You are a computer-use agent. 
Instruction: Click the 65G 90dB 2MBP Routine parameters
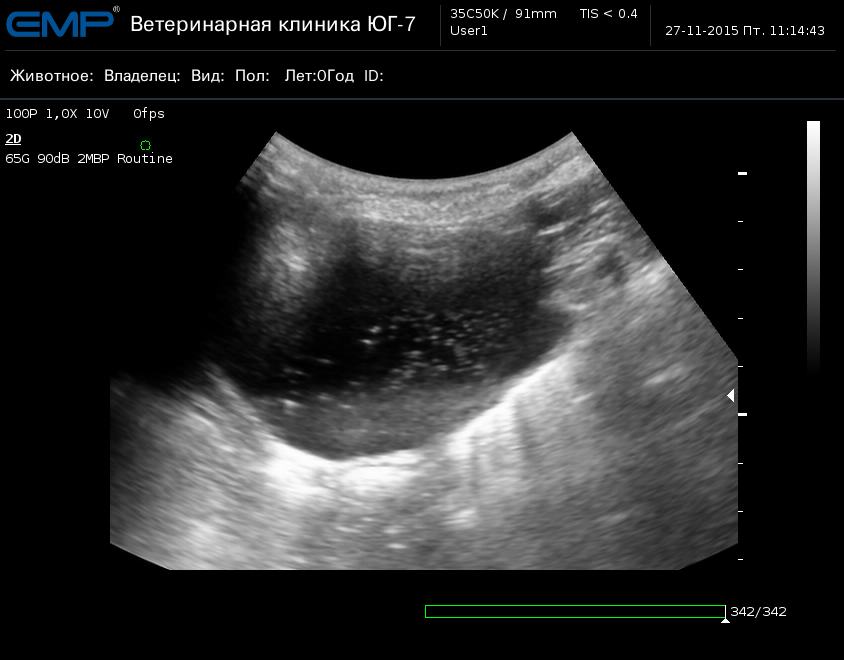tap(89, 159)
